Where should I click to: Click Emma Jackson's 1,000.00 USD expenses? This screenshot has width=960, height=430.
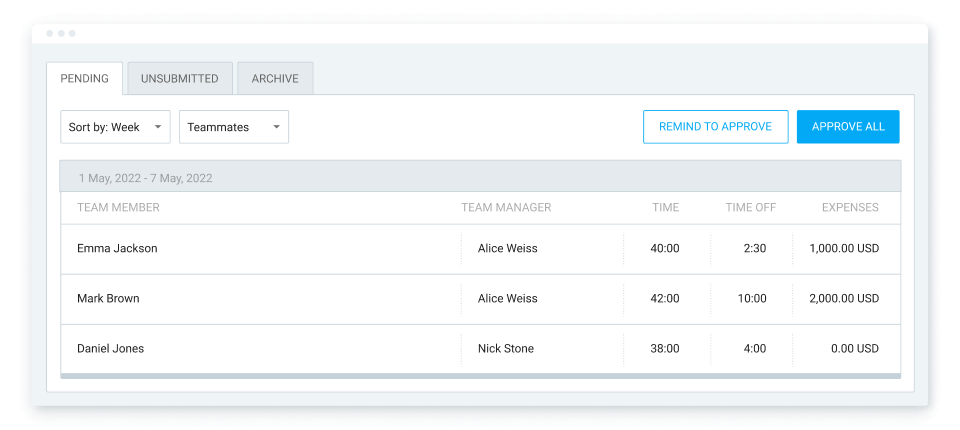pos(844,249)
